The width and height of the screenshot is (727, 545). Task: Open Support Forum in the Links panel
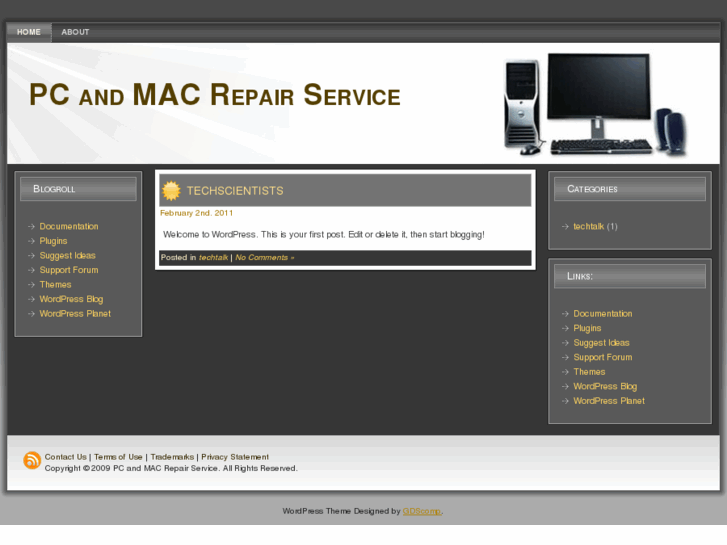coord(603,357)
